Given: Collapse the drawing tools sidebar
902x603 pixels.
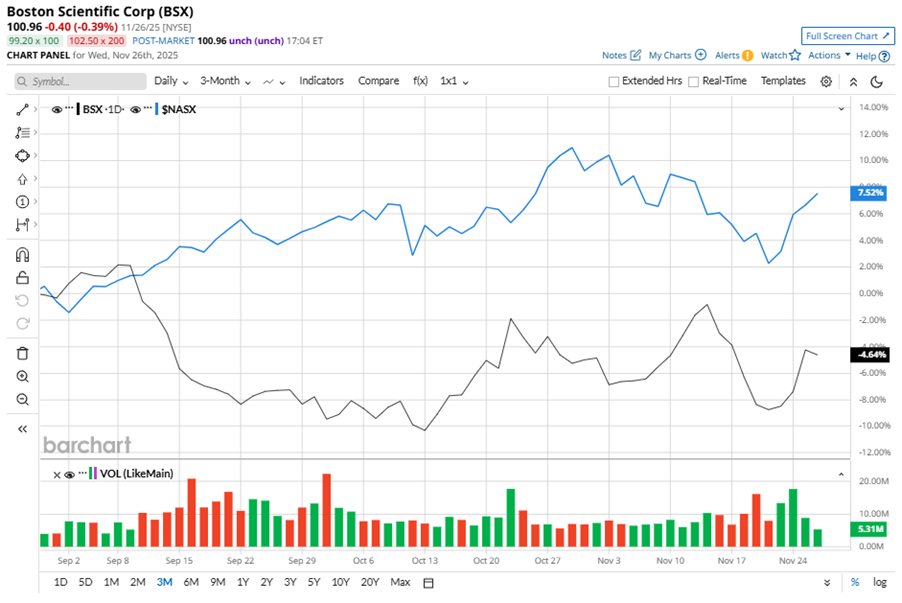Looking at the screenshot, I should 22,429.
